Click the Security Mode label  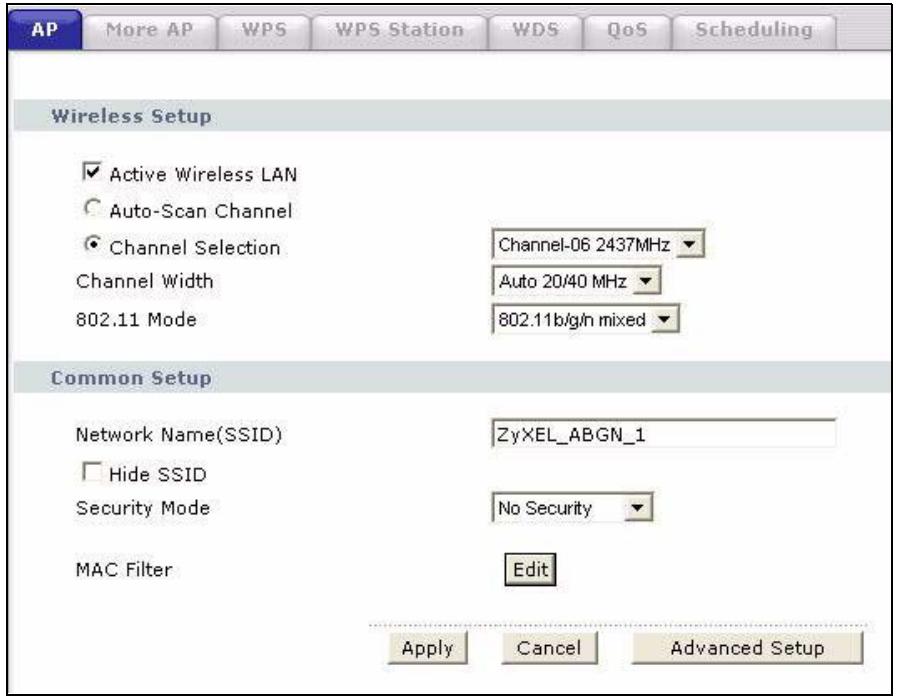coord(143,508)
